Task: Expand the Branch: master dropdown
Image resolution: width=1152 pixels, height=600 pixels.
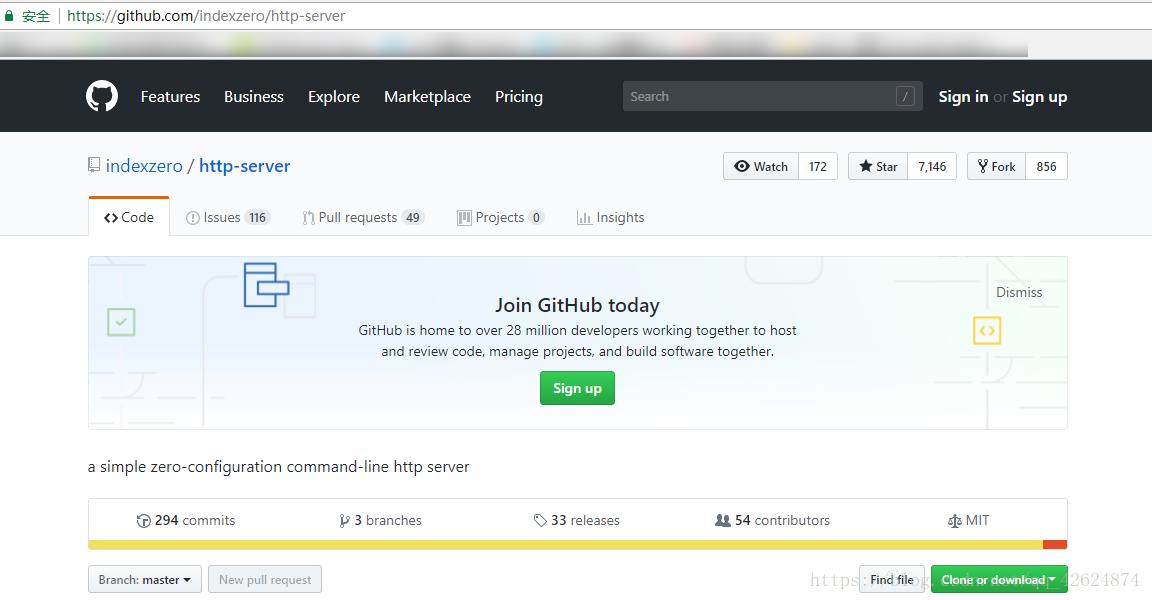Action: 145,579
